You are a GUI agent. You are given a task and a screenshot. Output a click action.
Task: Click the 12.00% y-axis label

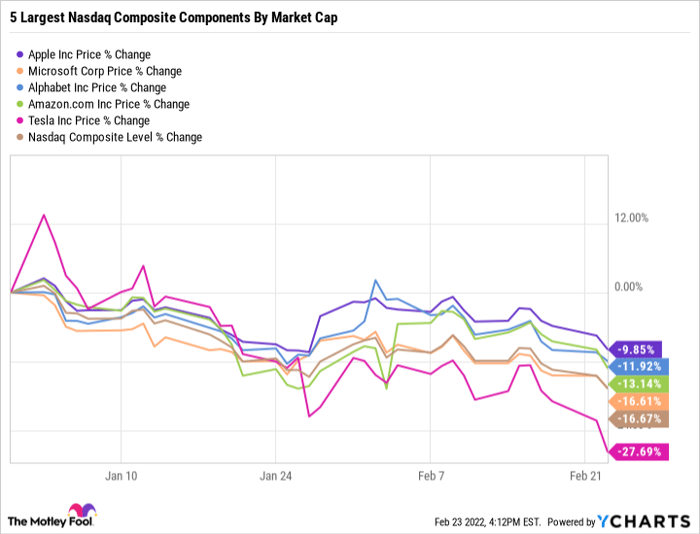tap(631, 218)
